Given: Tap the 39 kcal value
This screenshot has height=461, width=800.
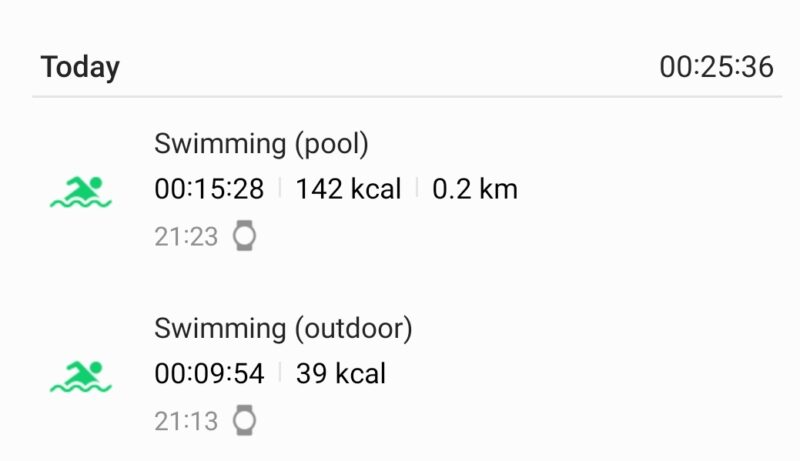Looking at the screenshot, I should 341,374.
